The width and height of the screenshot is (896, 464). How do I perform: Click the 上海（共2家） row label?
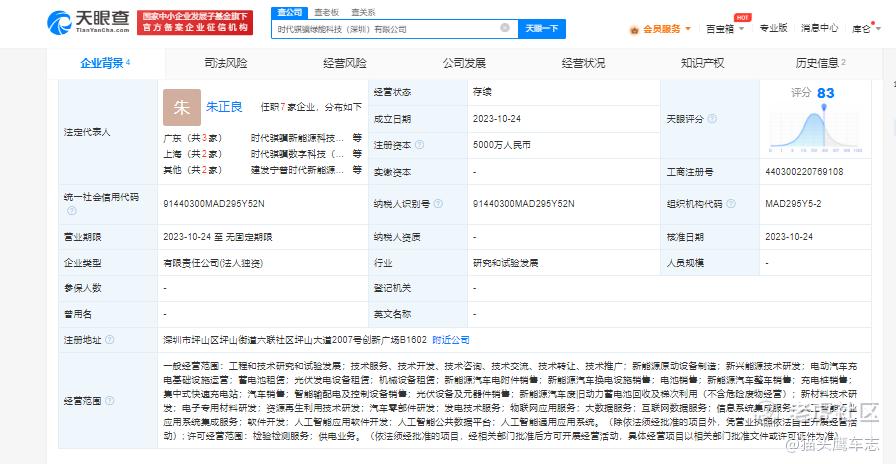click(192, 154)
